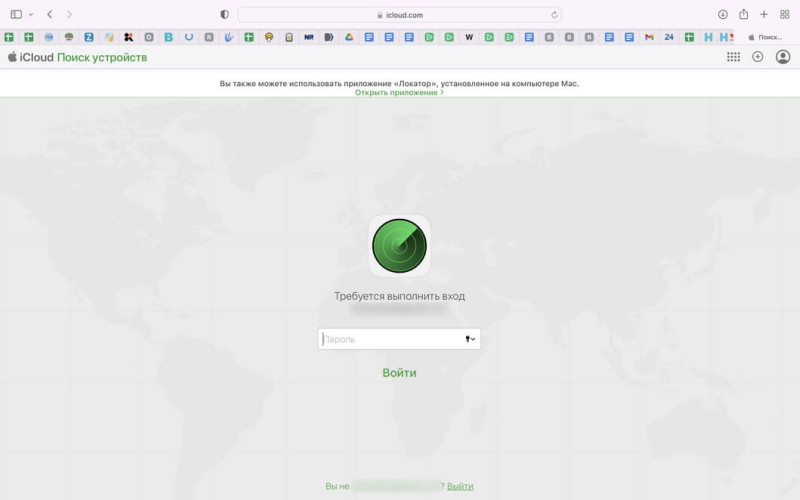Click the icloud.com address bar
The height and width of the screenshot is (500, 800).
click(400, 15)
